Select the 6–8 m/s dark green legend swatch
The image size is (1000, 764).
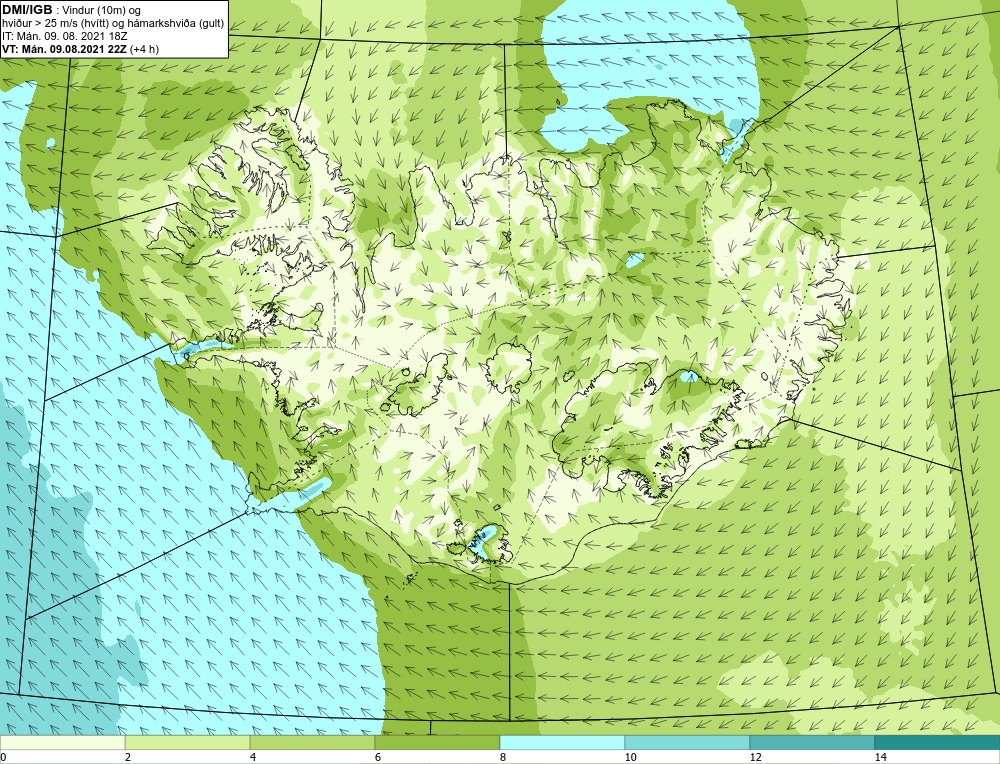(438, 742)
